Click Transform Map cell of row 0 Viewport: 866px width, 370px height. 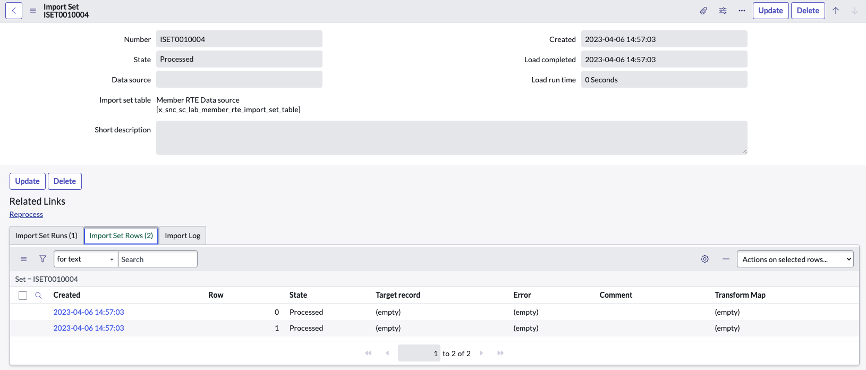click(x=727, y=312)
